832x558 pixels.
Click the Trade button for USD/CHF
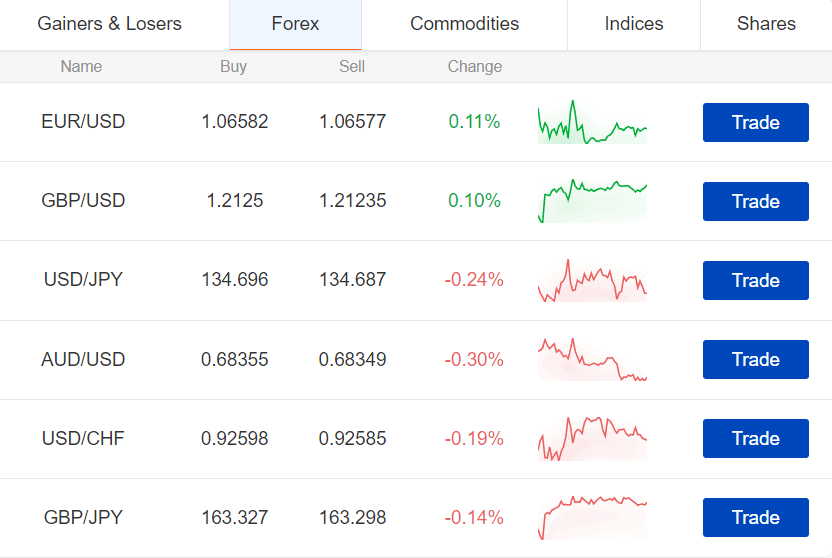click(x=756, y=439)
